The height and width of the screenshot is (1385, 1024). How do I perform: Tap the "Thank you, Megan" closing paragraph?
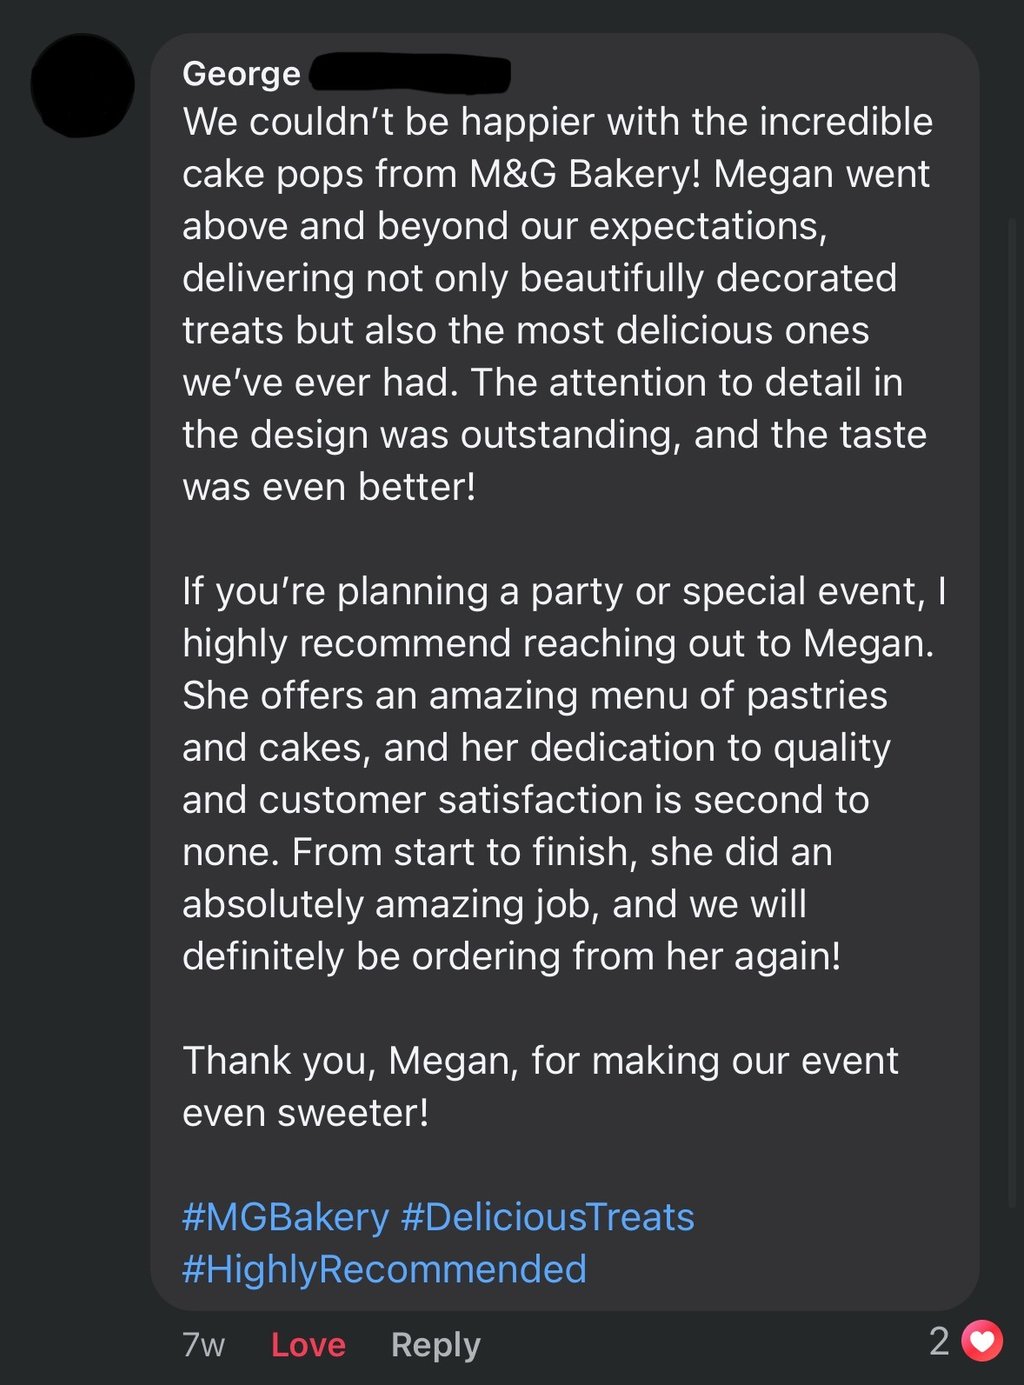(540, 1086)
